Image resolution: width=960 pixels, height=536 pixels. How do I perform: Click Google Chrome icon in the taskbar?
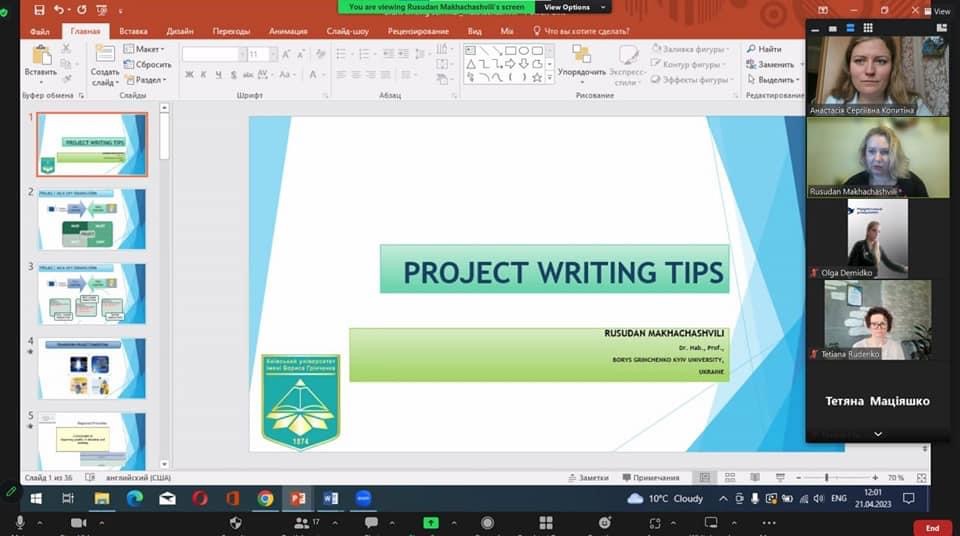tap(265, 498)
